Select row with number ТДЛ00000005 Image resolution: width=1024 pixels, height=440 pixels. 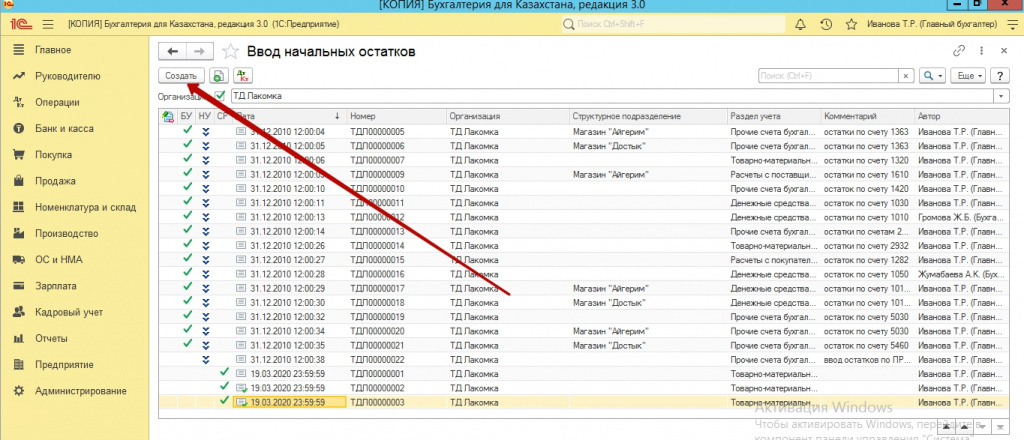click(584, 132)
